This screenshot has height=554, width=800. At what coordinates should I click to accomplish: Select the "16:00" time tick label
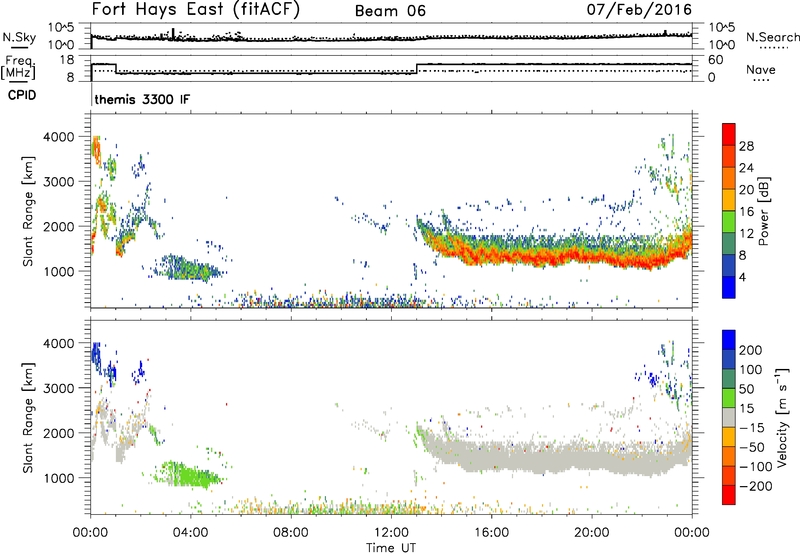click(491, 533)
